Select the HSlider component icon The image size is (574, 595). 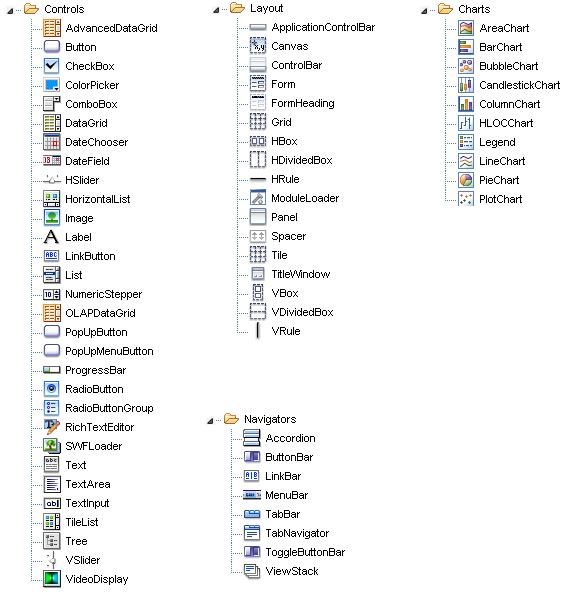coord(52,179)
